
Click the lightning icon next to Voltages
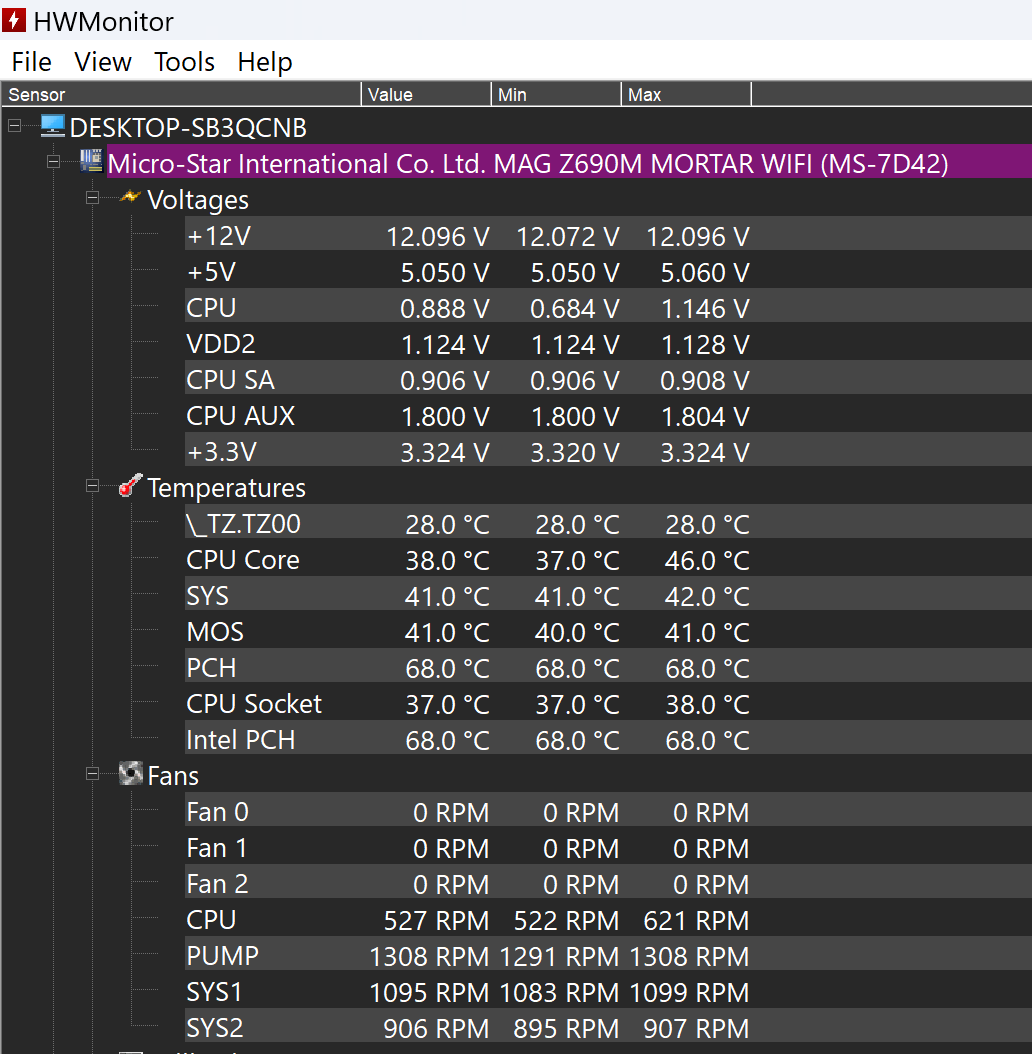pos(130,198)
